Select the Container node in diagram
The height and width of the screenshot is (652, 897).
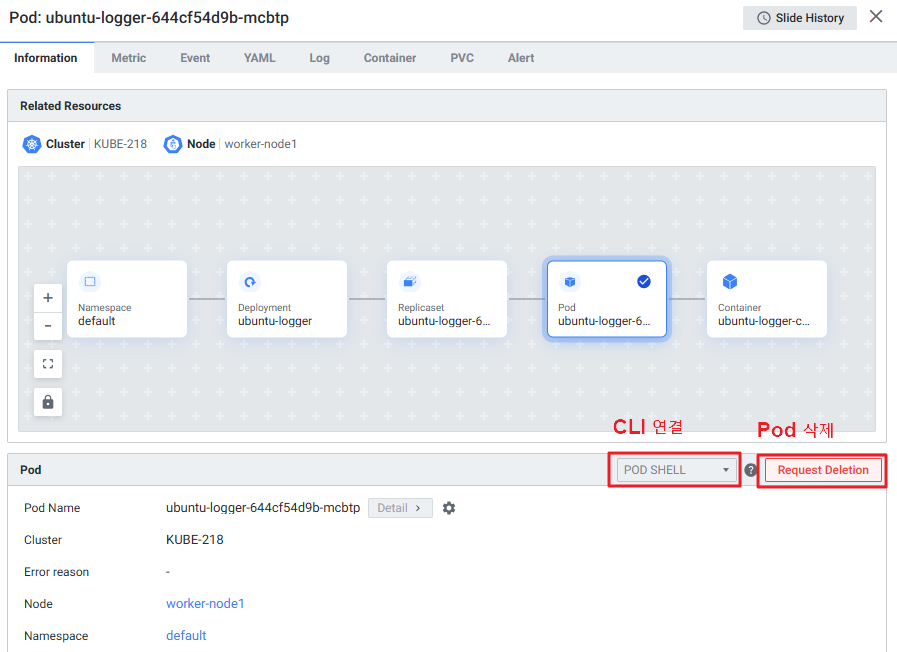[767, 299]
